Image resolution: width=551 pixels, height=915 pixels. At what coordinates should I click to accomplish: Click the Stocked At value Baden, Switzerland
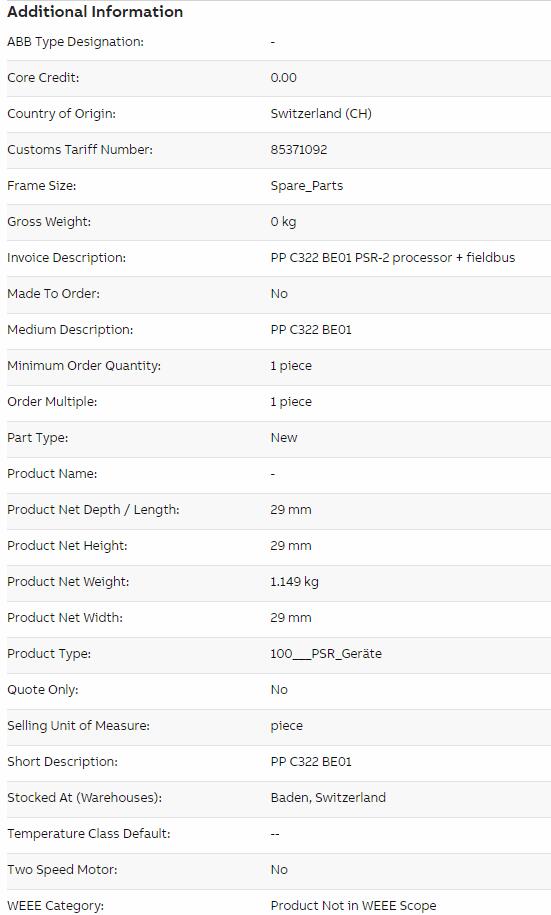[x=328, y=798]
